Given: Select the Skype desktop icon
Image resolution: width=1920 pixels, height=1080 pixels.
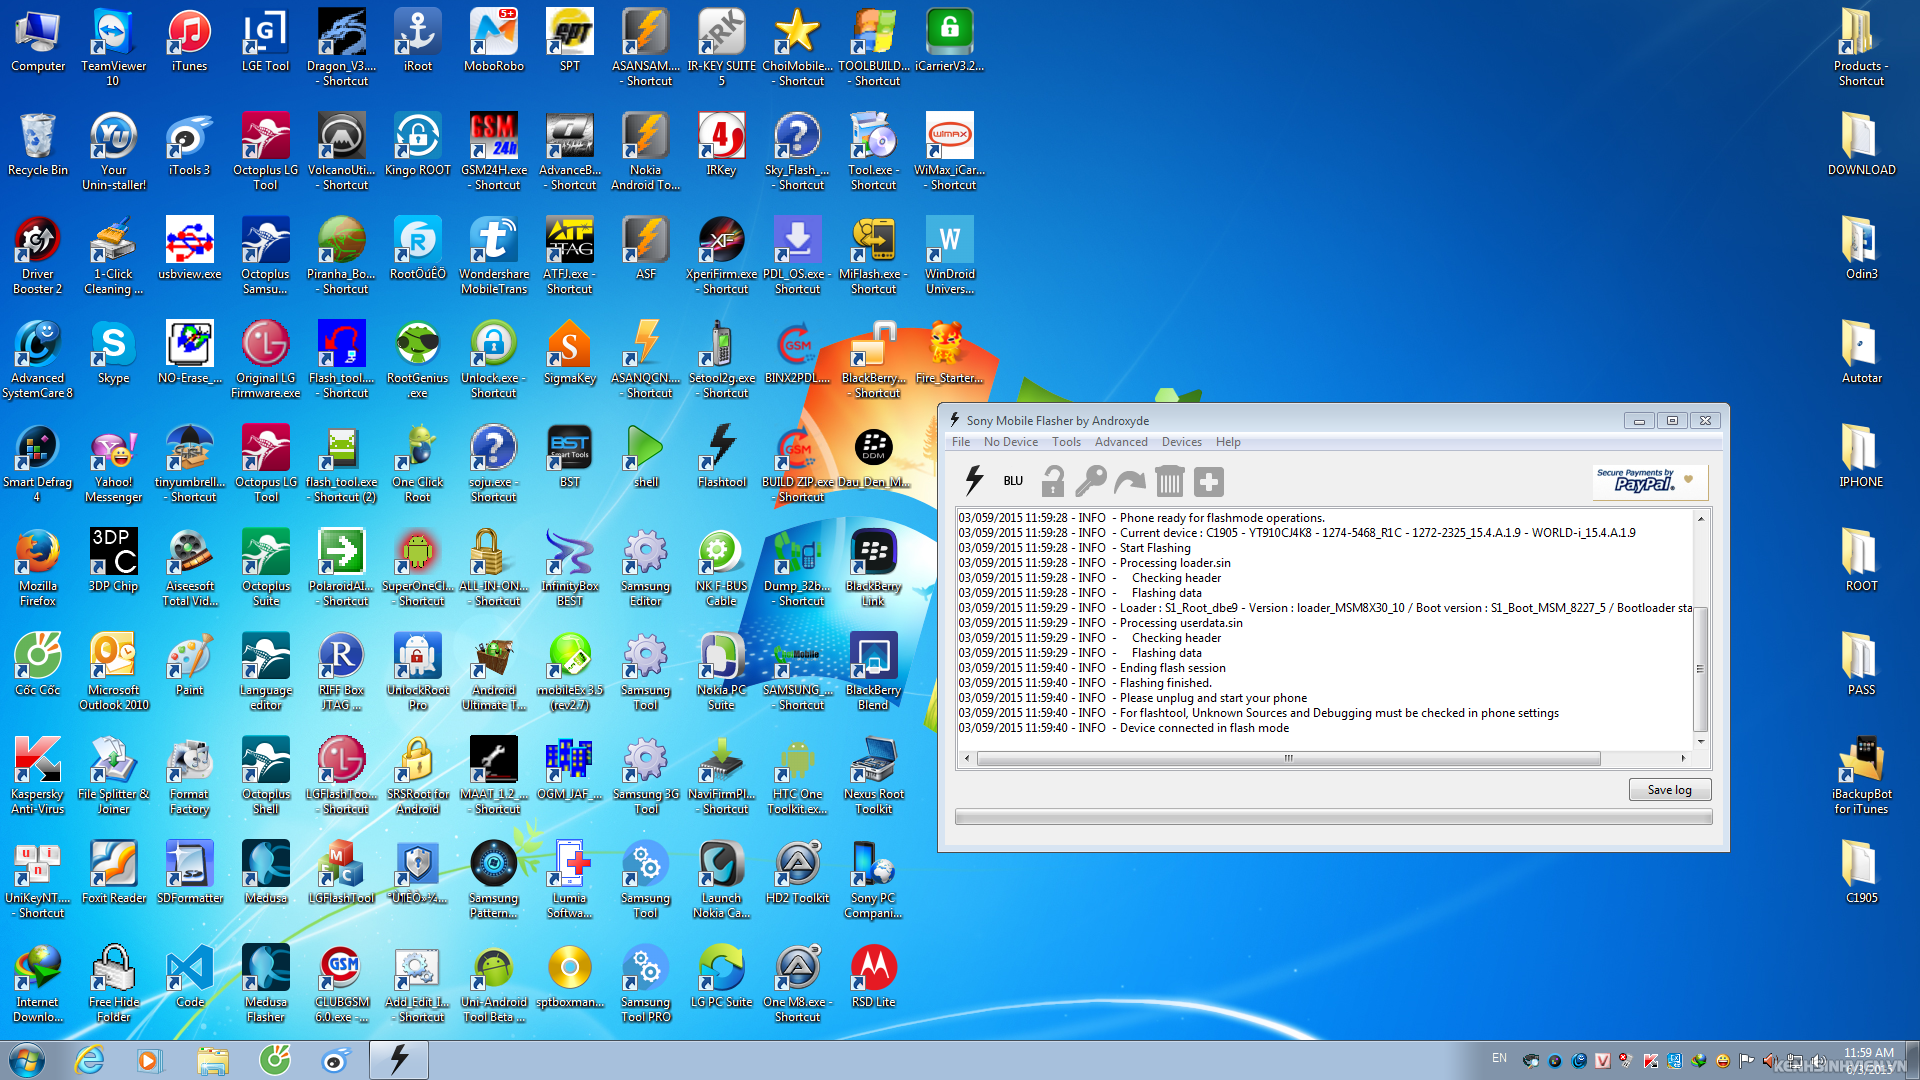Looking at the screenshot, I should coord(113,352).
